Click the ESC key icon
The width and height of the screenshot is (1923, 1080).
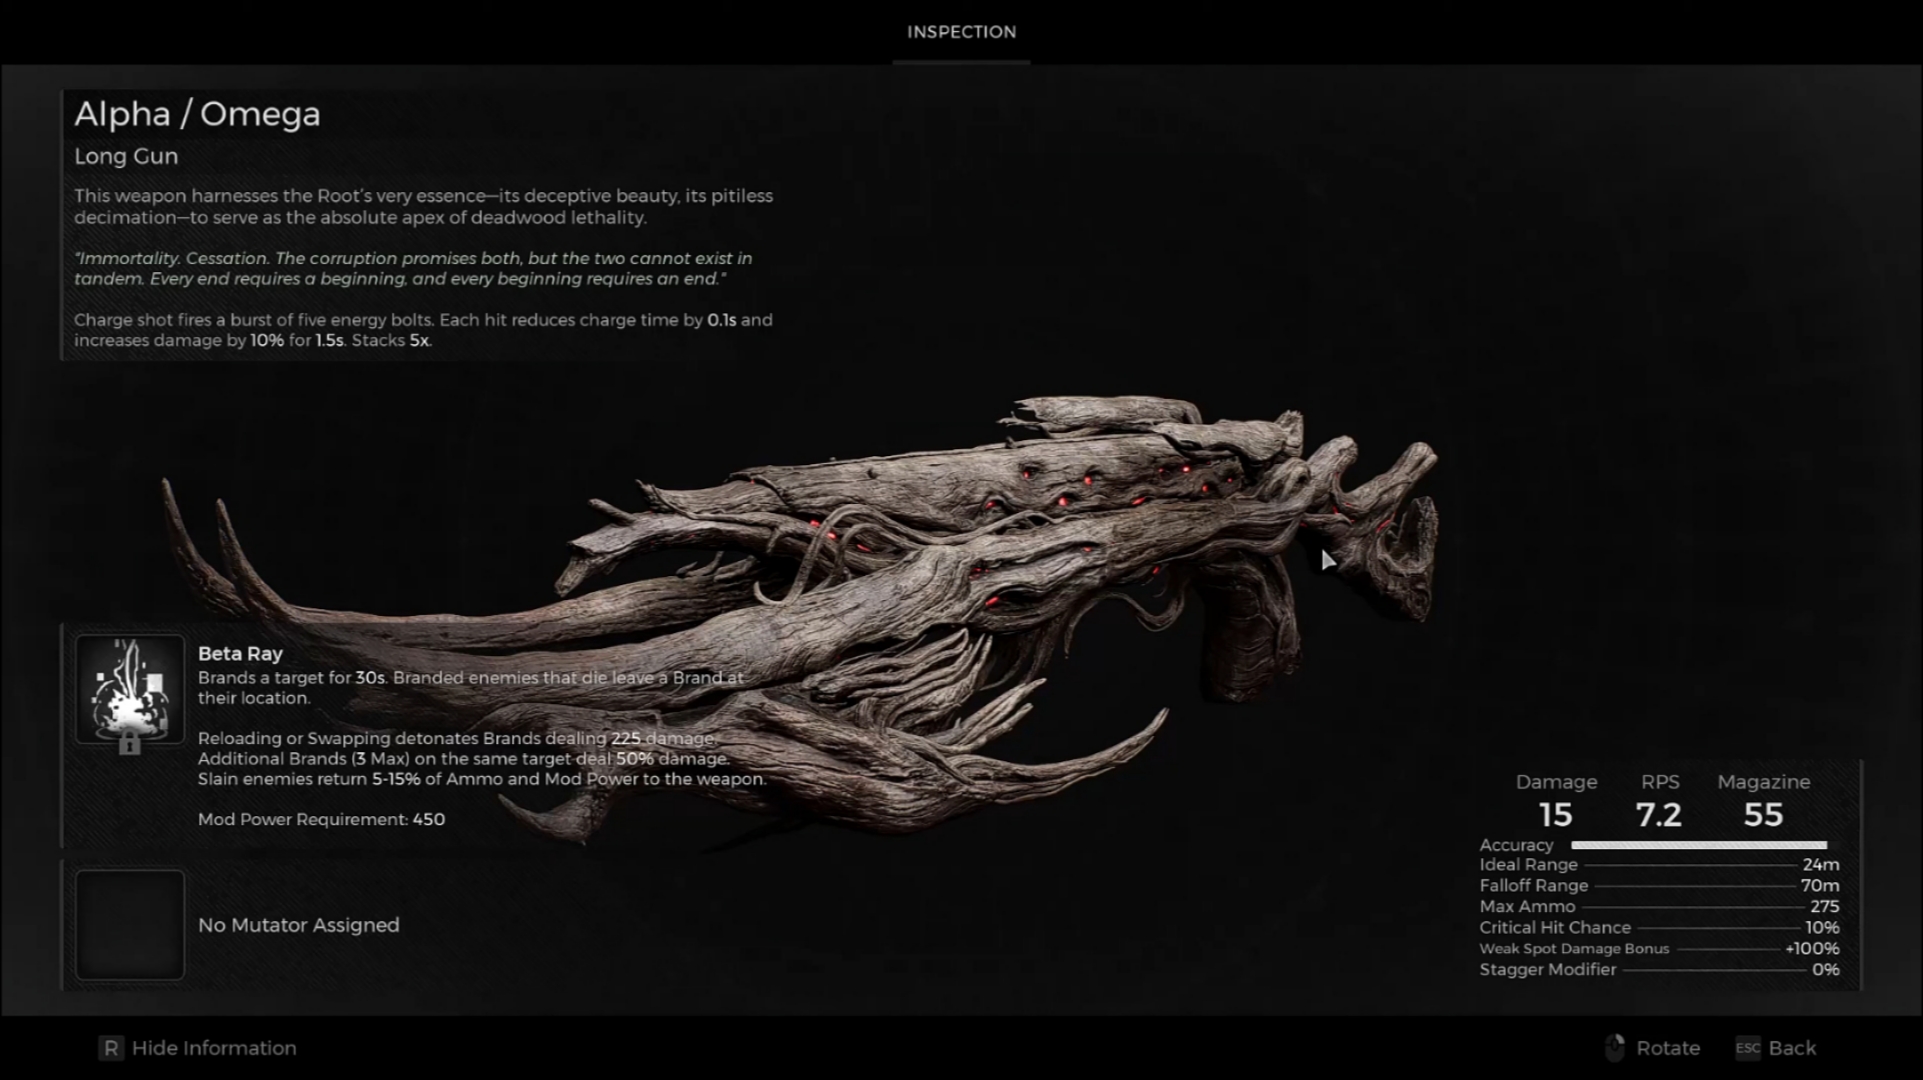1747,1048
